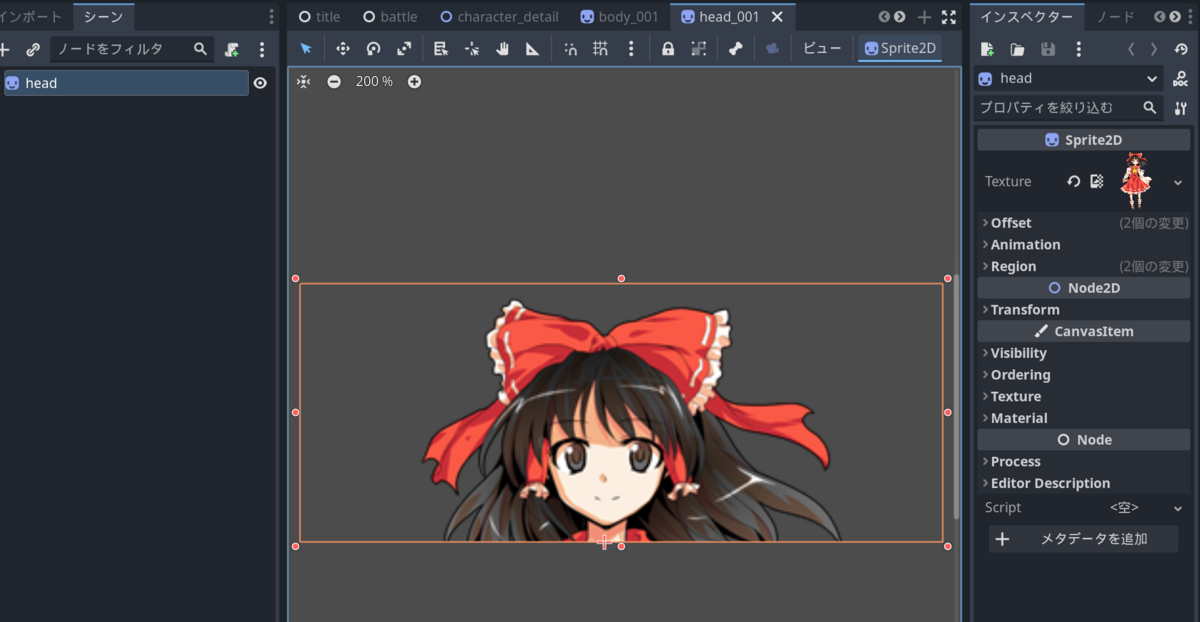Save the resource with floppy icon
This screenshot has height=622, width=1200.
1048,49
